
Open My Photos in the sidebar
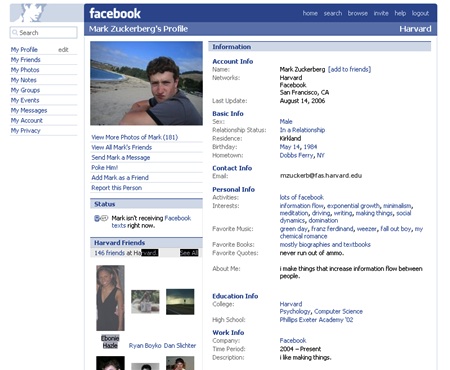(x=25, y=70)
